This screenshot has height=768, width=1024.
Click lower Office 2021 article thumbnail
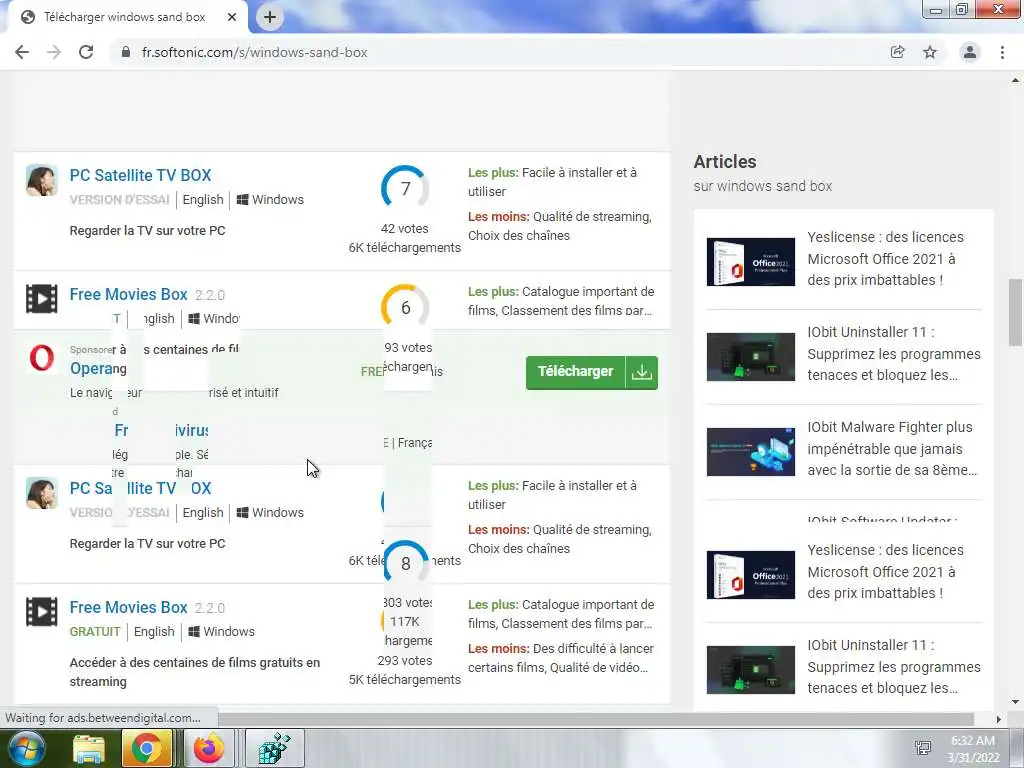(x=751, y=575)
